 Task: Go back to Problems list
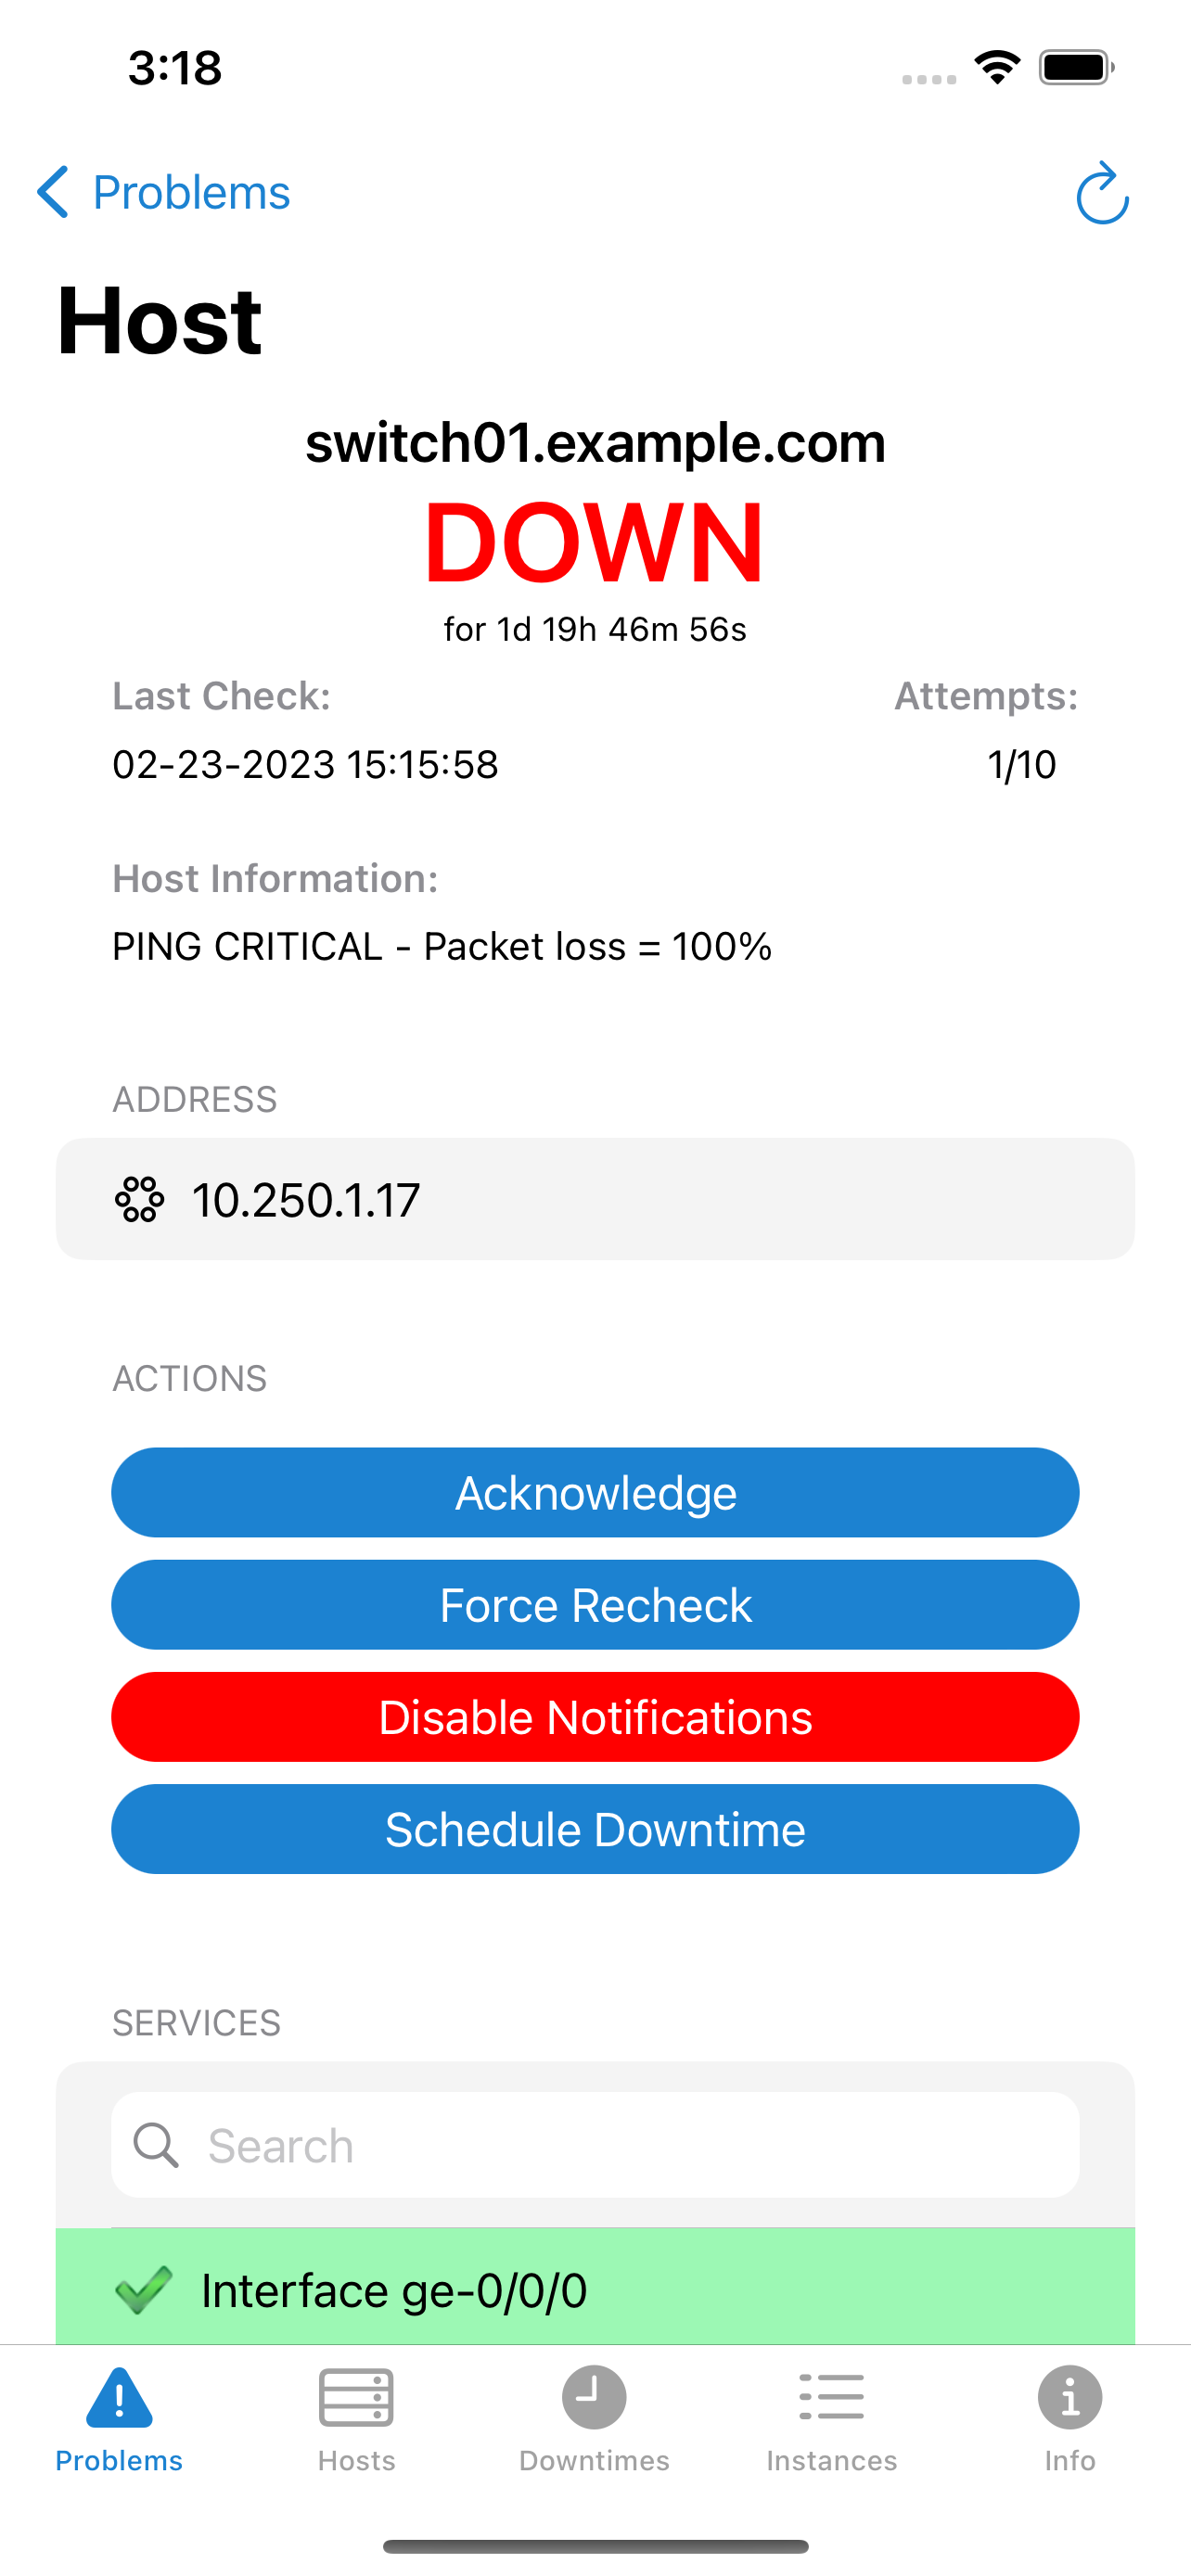point(190,192)
